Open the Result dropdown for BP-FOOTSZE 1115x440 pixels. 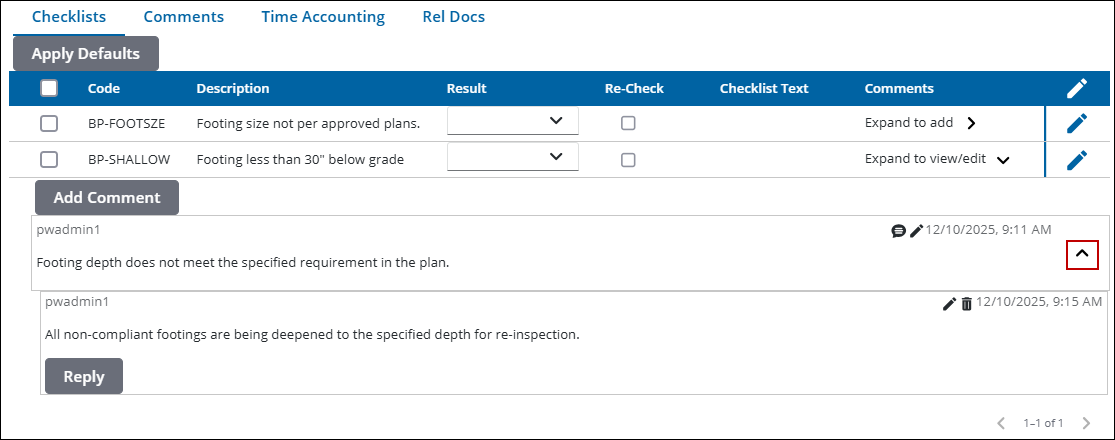513,122
